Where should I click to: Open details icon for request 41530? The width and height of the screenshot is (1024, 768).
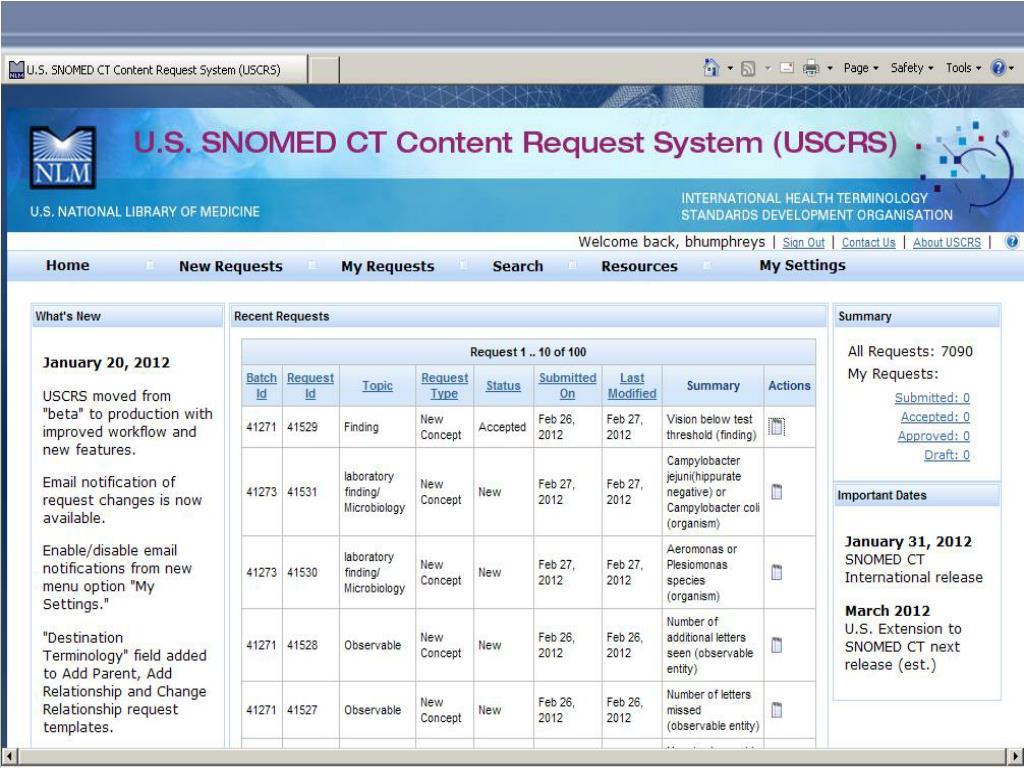click(x=776, y=572)
